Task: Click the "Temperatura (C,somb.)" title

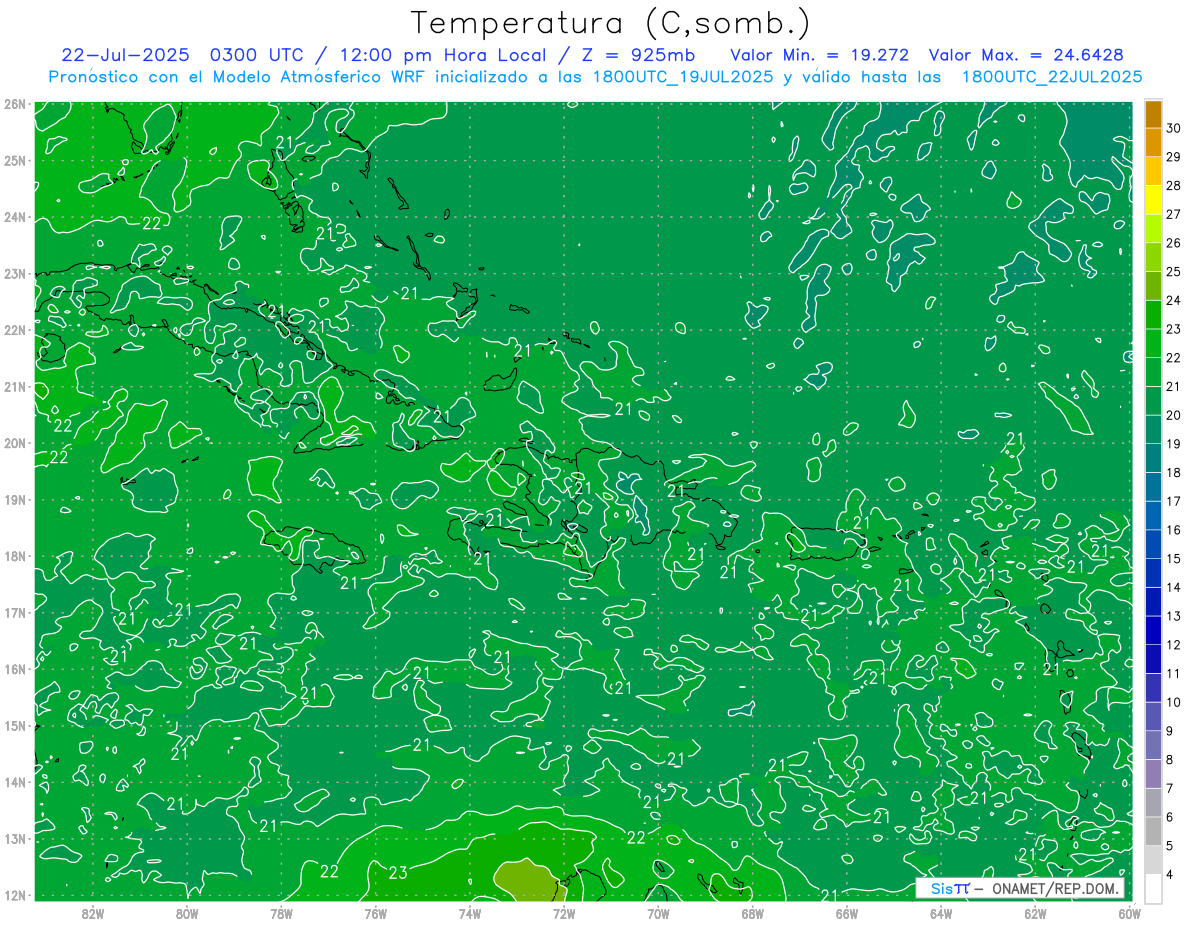Action: coord(611,22)
